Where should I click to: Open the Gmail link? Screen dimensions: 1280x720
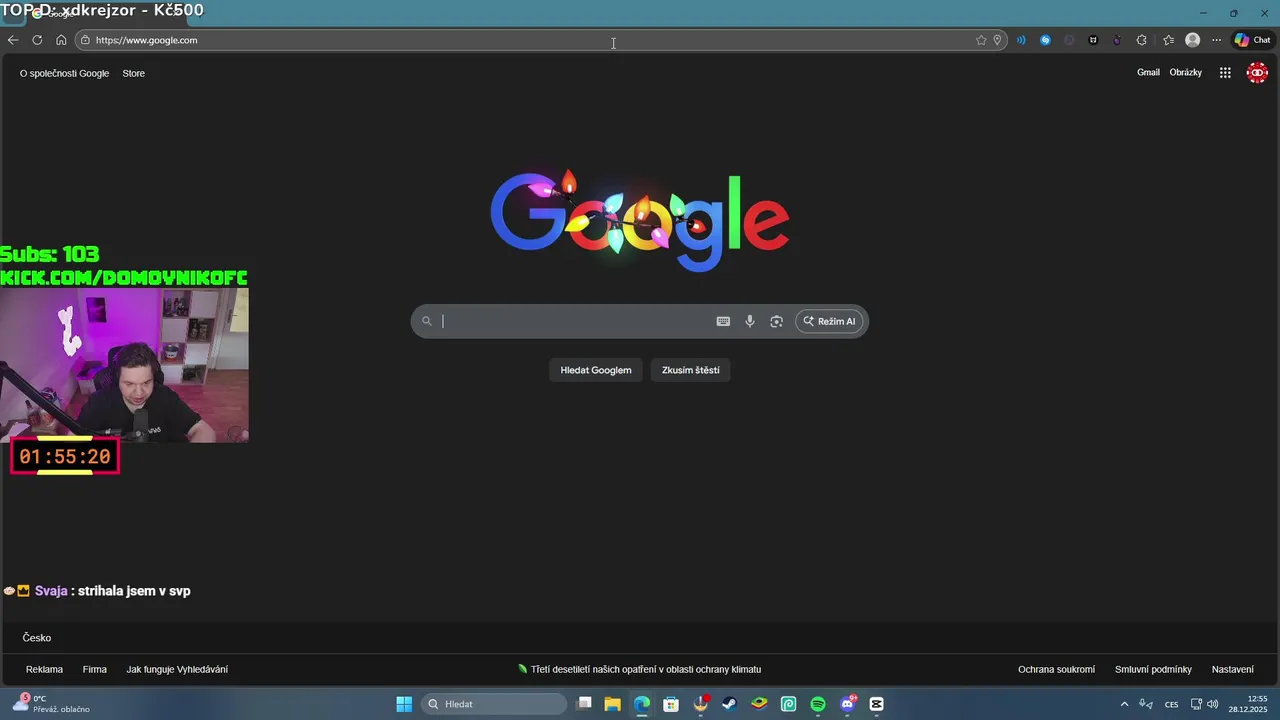[1148, 72]
